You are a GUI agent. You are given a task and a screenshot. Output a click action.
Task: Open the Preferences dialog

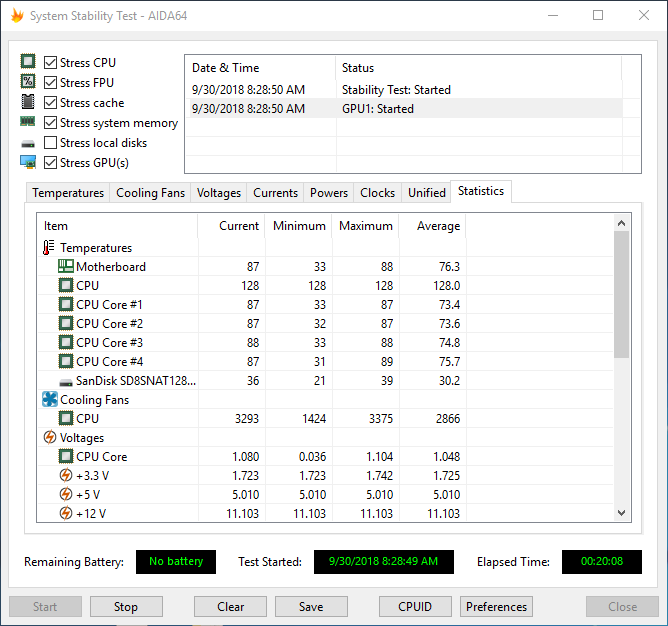(x=496, y=607)
